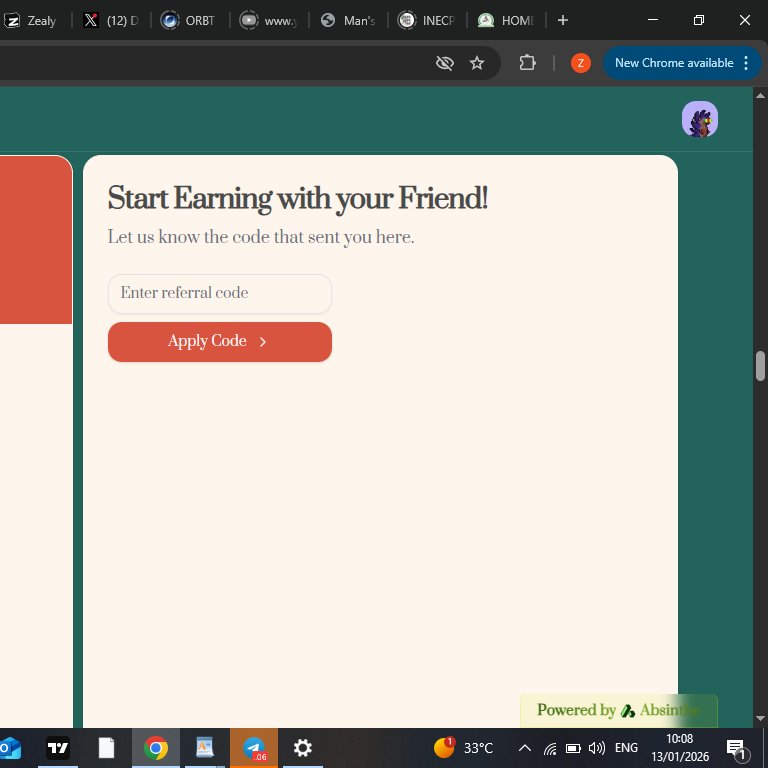This screenshot has width=768, height=768.
Task: Open the notification center icon
Action: 737,748
